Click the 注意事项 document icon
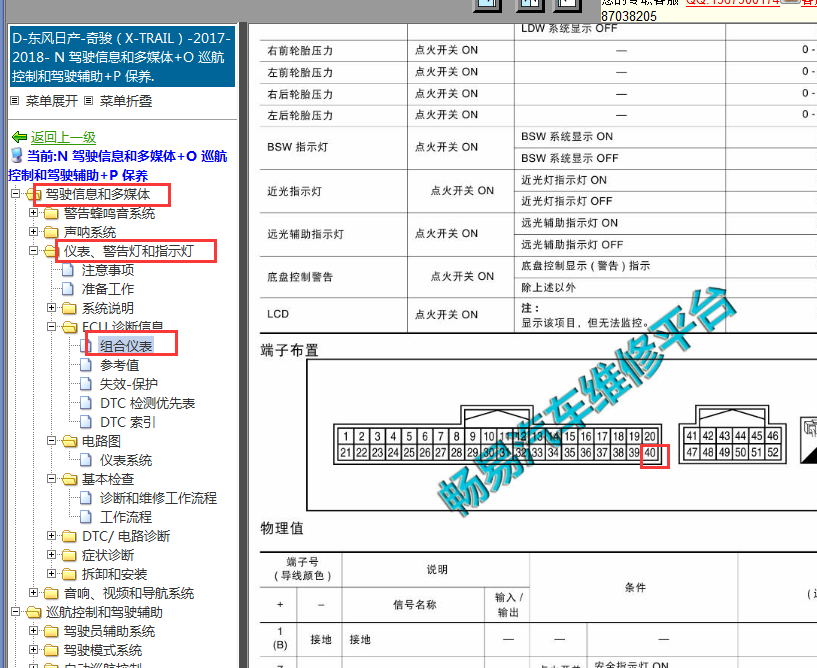Image resolution: width=817 pixels, height=668 pixels. pos(68,270)
